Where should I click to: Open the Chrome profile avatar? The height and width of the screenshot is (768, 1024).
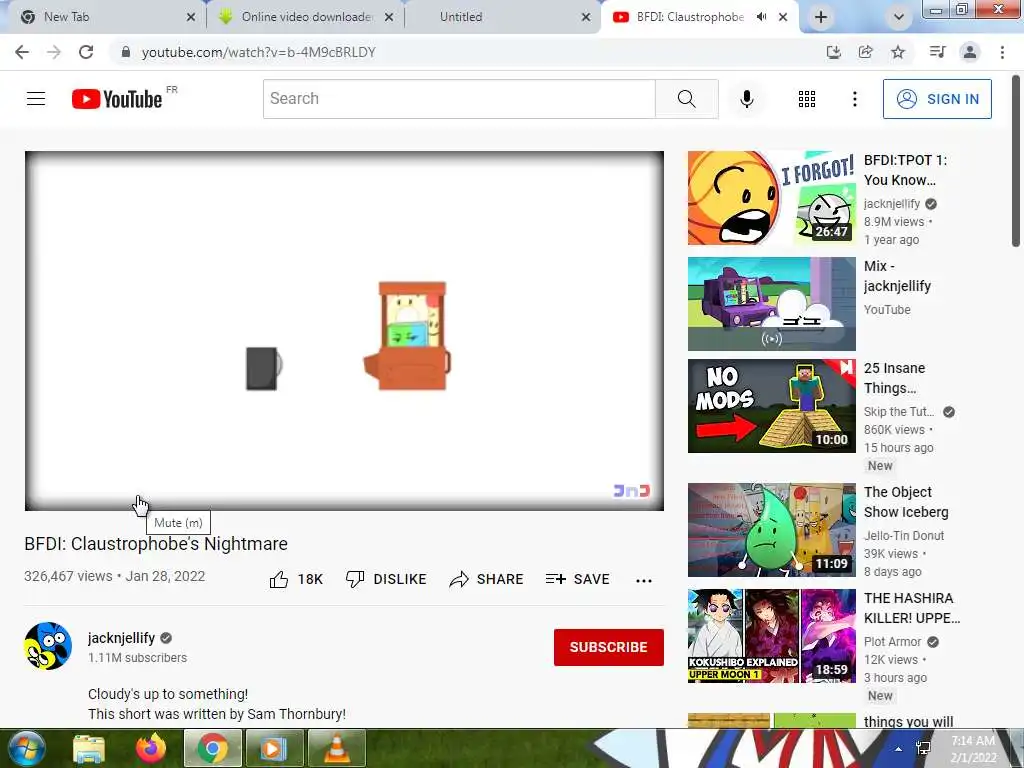pos(970,52)
